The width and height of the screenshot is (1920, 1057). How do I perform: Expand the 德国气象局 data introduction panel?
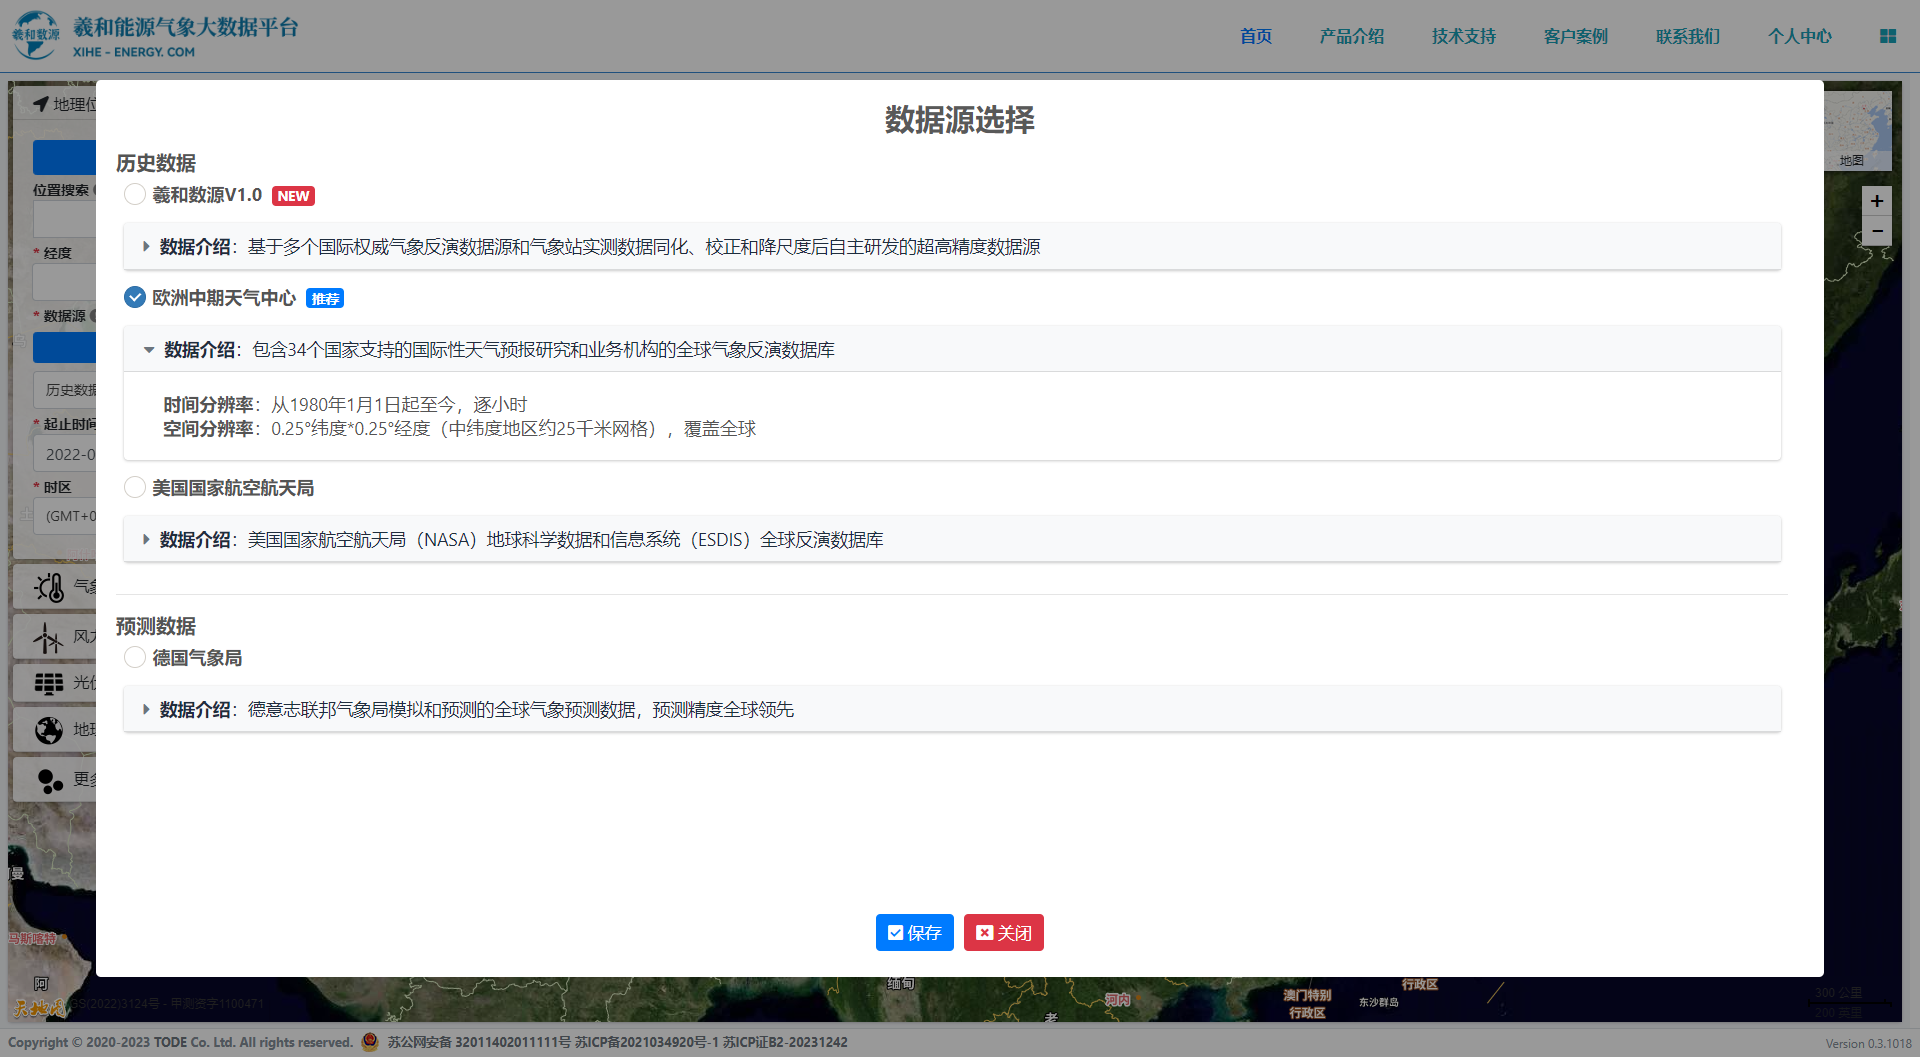click(x=146, y=710)
